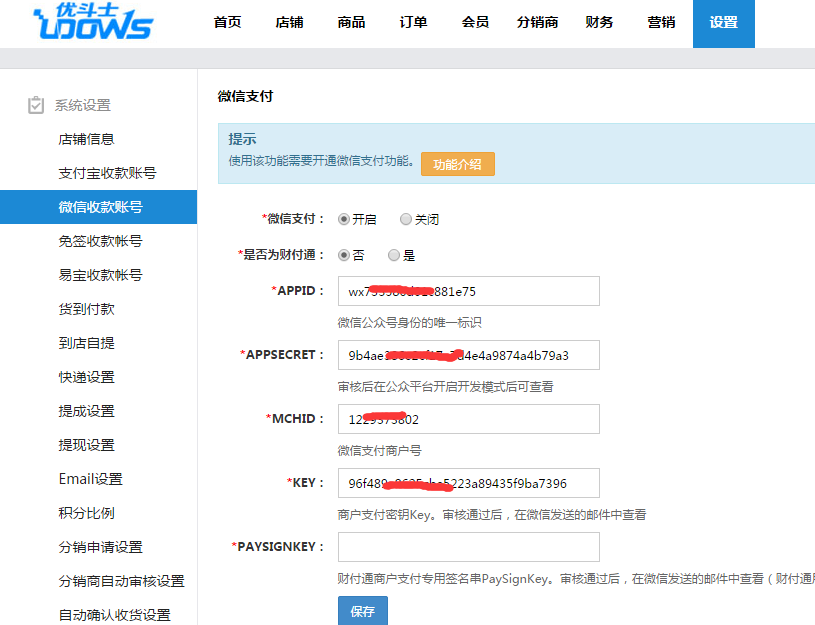Open Email设置 in the sidebar
Screen dimensions: 815x625
tap(91, 479)
